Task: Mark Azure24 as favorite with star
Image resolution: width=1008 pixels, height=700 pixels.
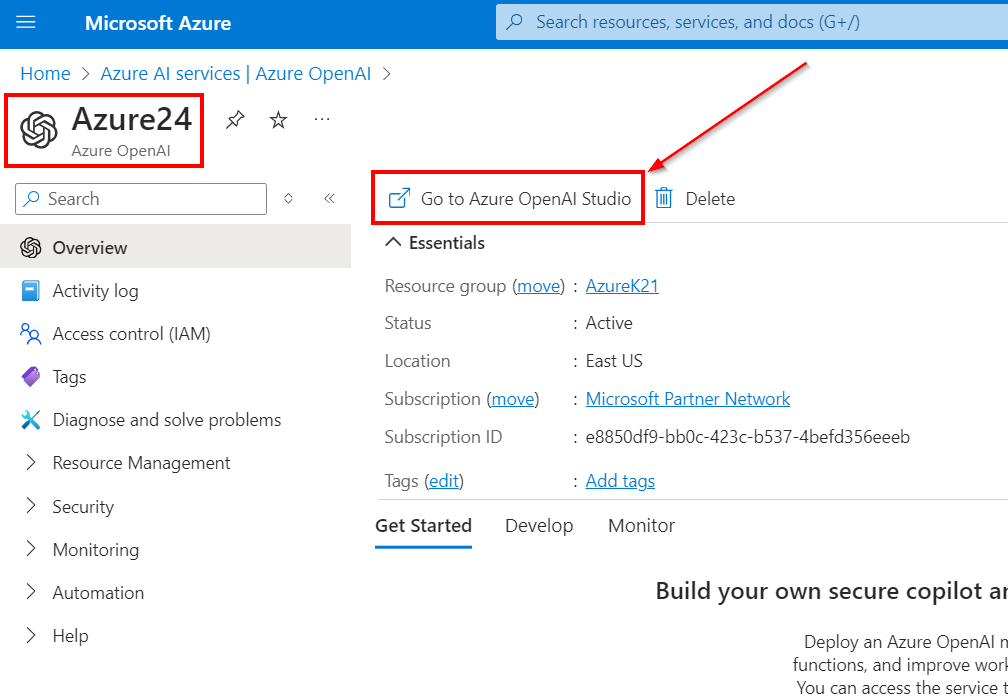Action: click(279, 120)
